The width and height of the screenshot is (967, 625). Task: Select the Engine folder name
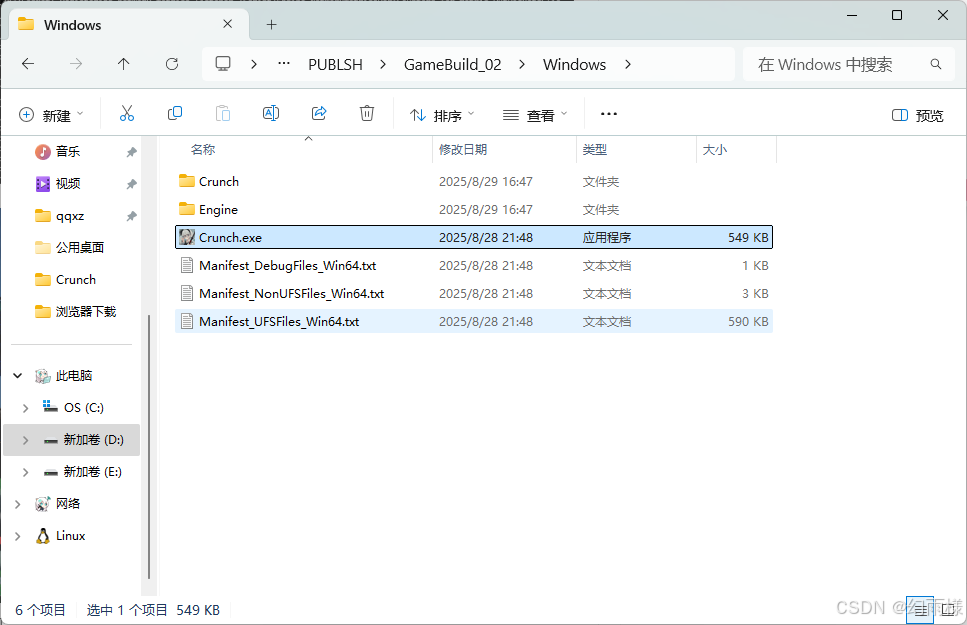pos(218,210)
